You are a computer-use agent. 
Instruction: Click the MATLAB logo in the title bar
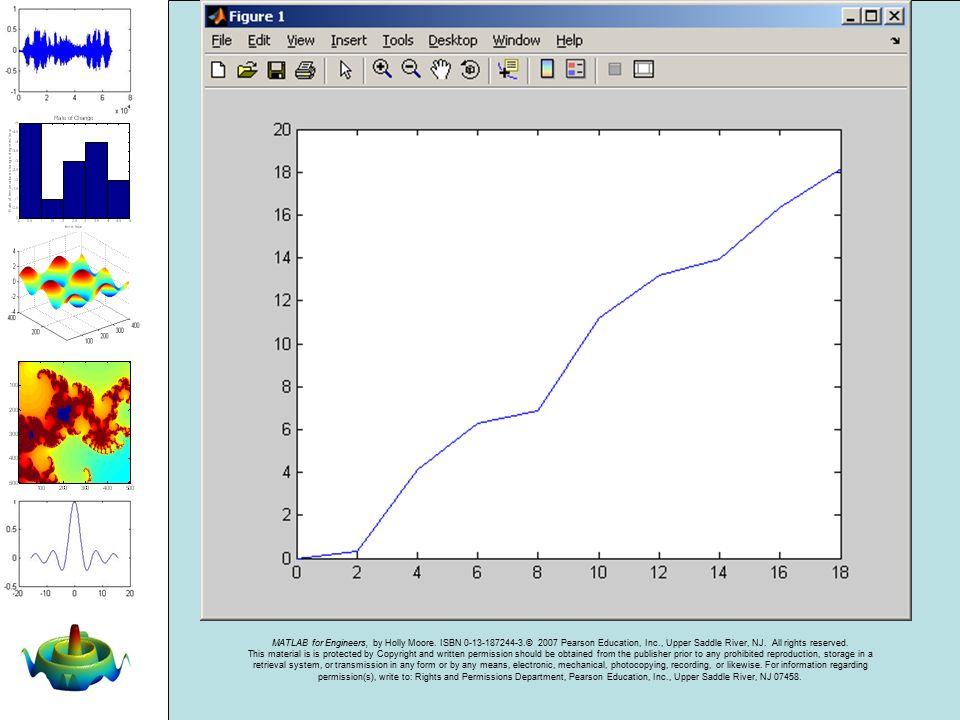(217, 16)
